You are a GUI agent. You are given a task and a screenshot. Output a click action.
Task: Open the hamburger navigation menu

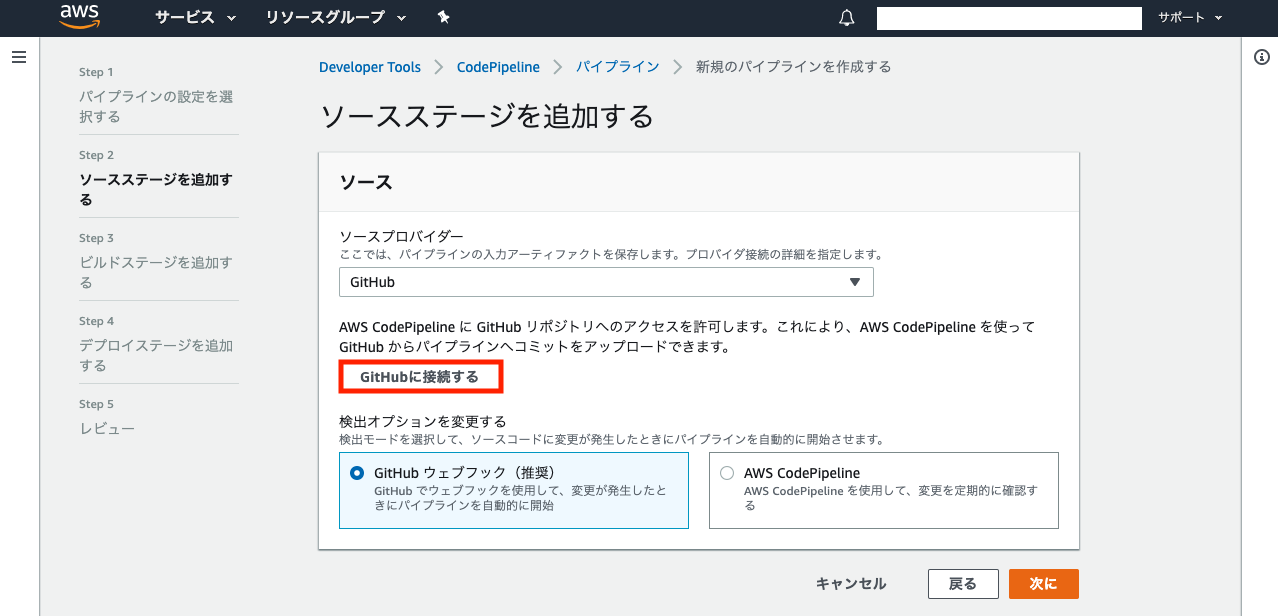(x=18, y=56)
